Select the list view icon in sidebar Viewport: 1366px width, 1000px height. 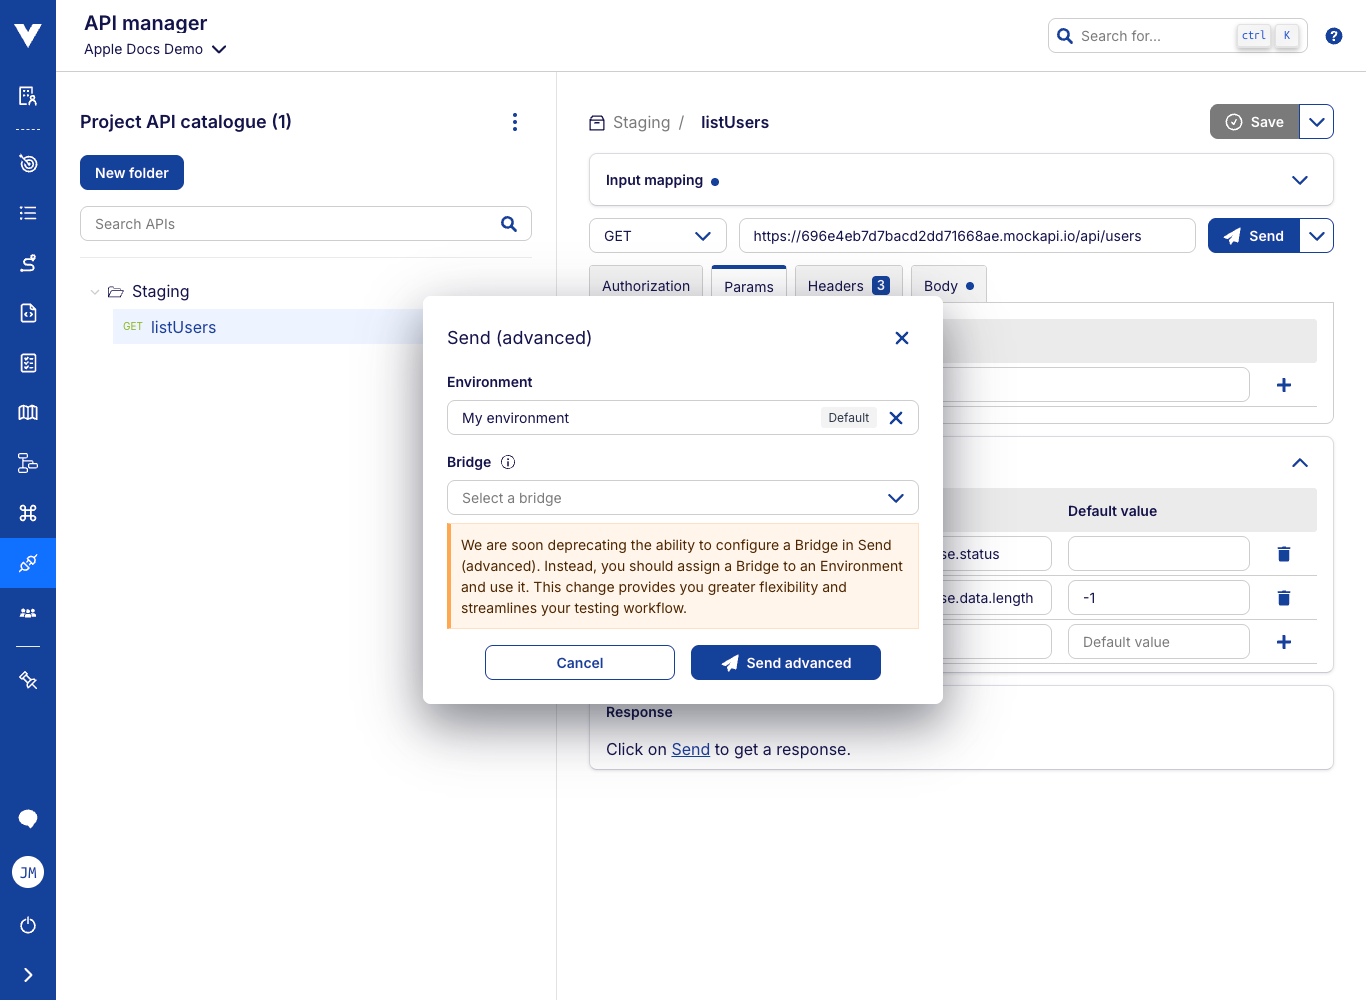[x=28, y=212]
